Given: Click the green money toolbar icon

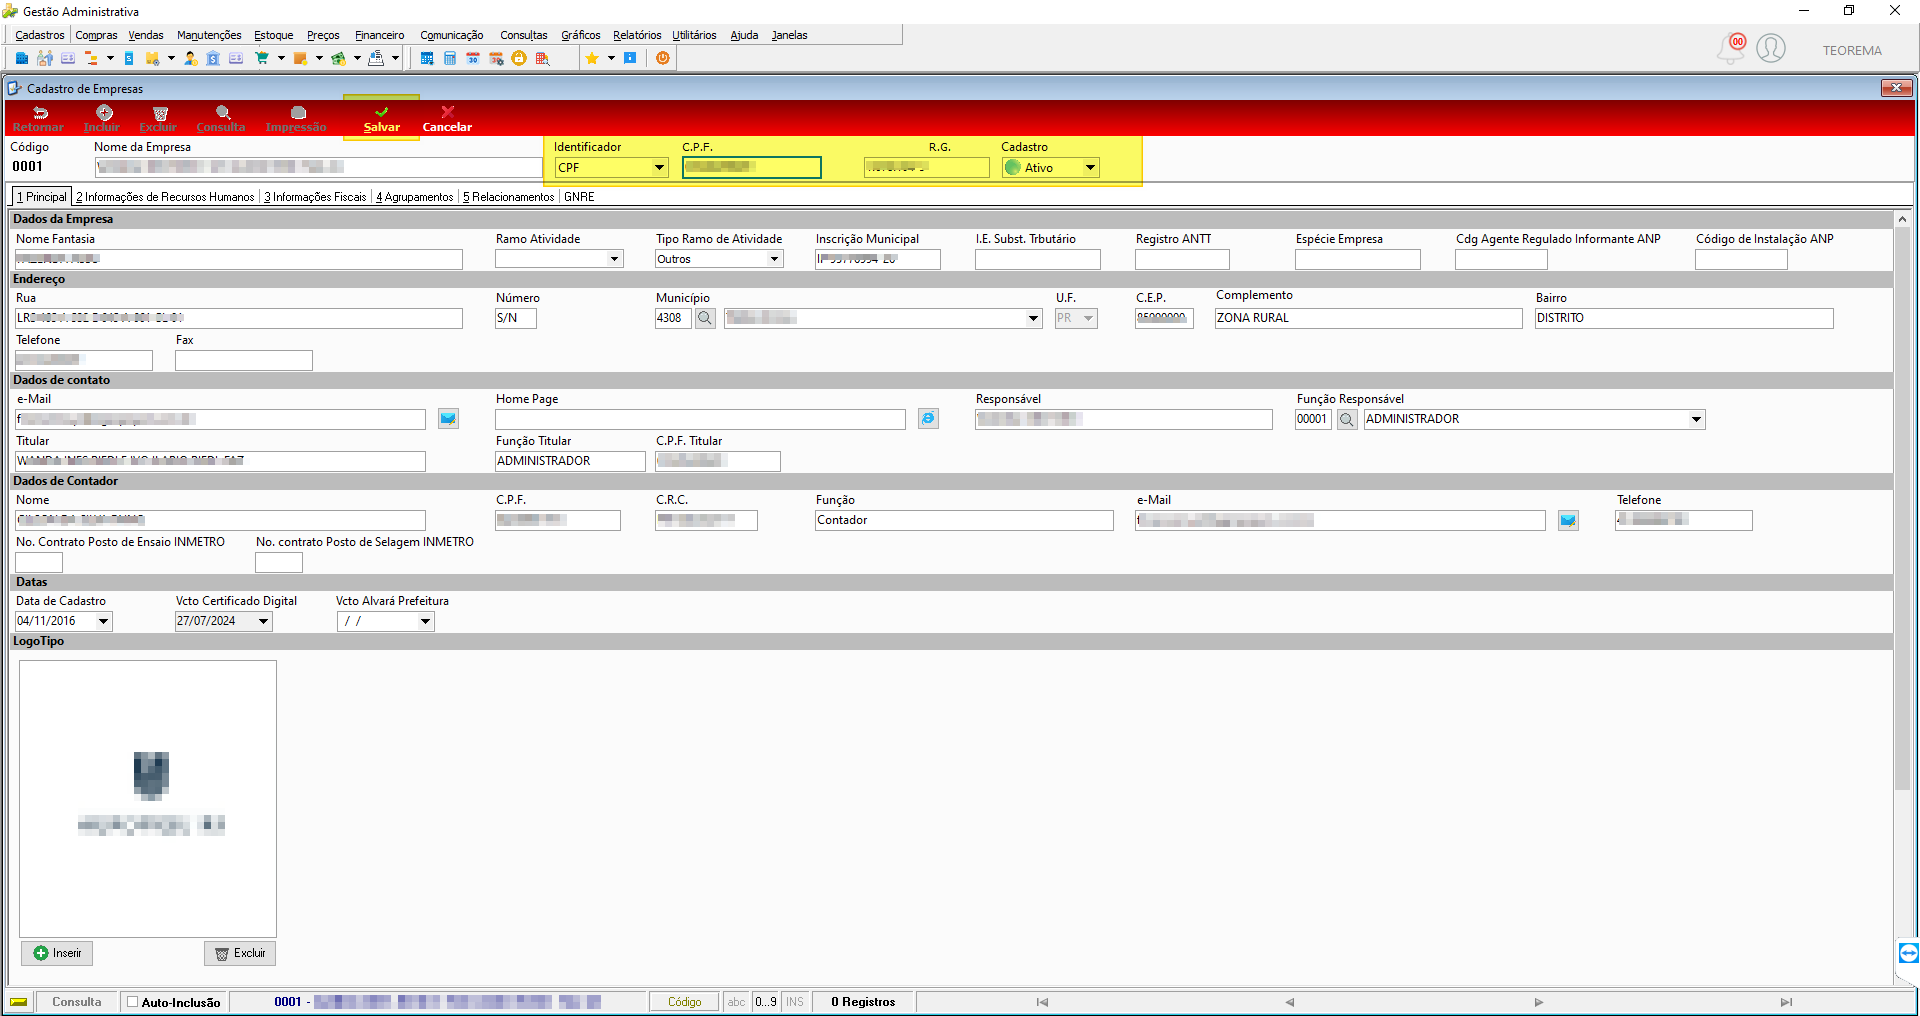Looking at the screenshot, I should [339, 58].
